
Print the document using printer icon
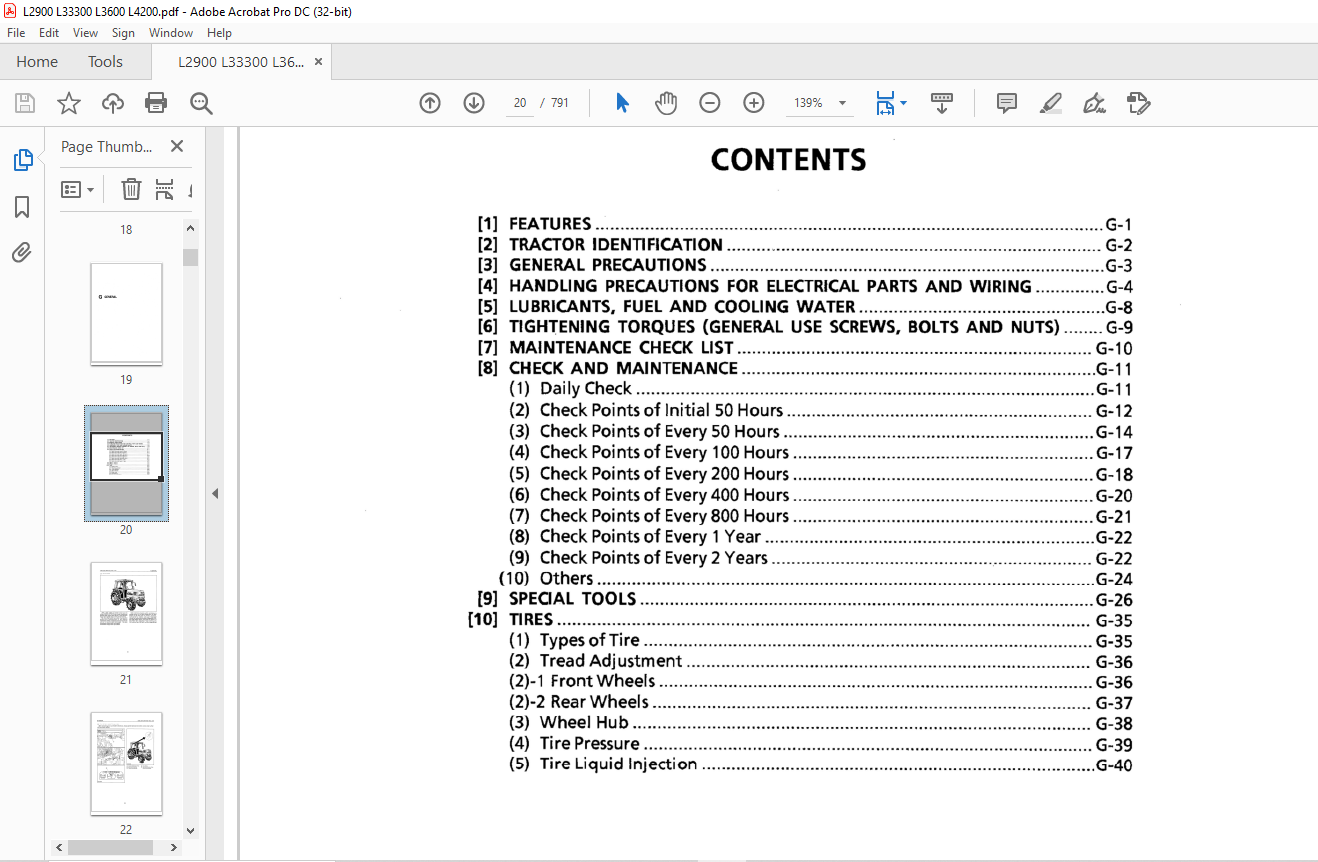(x=156, y=103)
